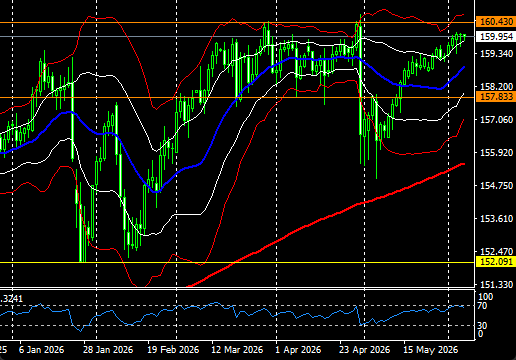Click the yellow 152.091 price label

coord(496,262)
